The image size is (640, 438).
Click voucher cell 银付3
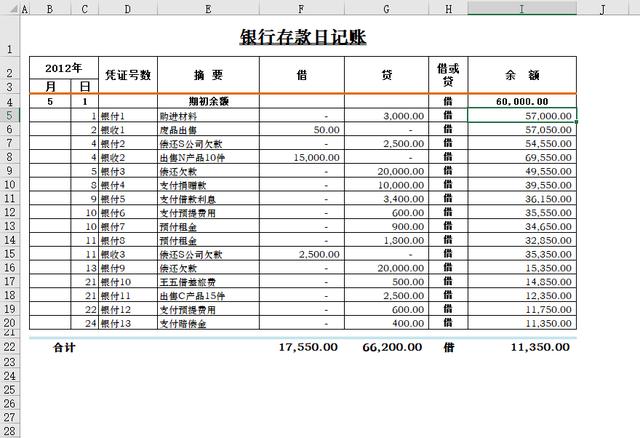[128, 171]
